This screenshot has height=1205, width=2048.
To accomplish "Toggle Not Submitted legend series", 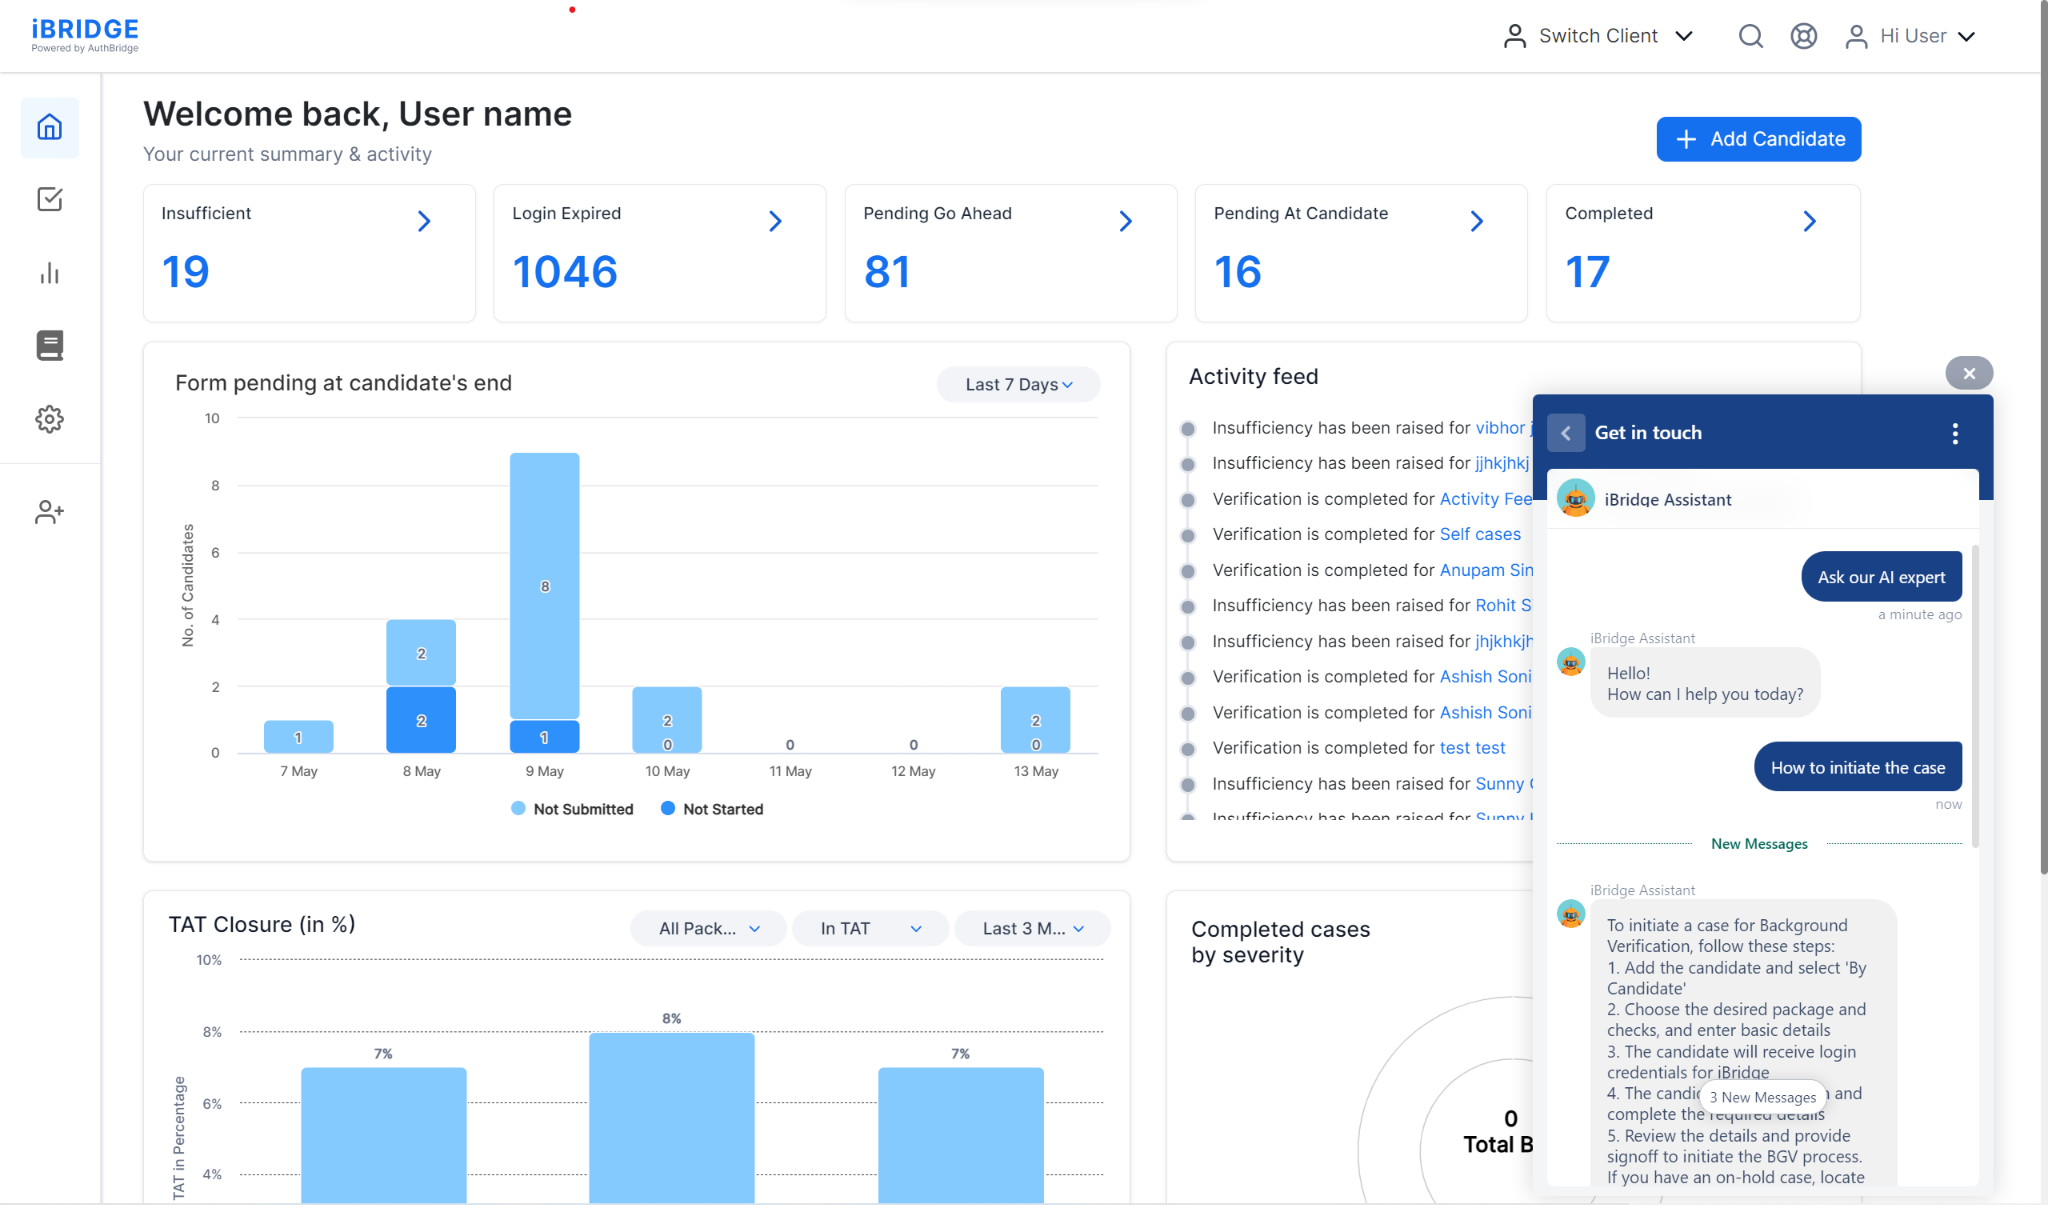I will coord(572,809).
